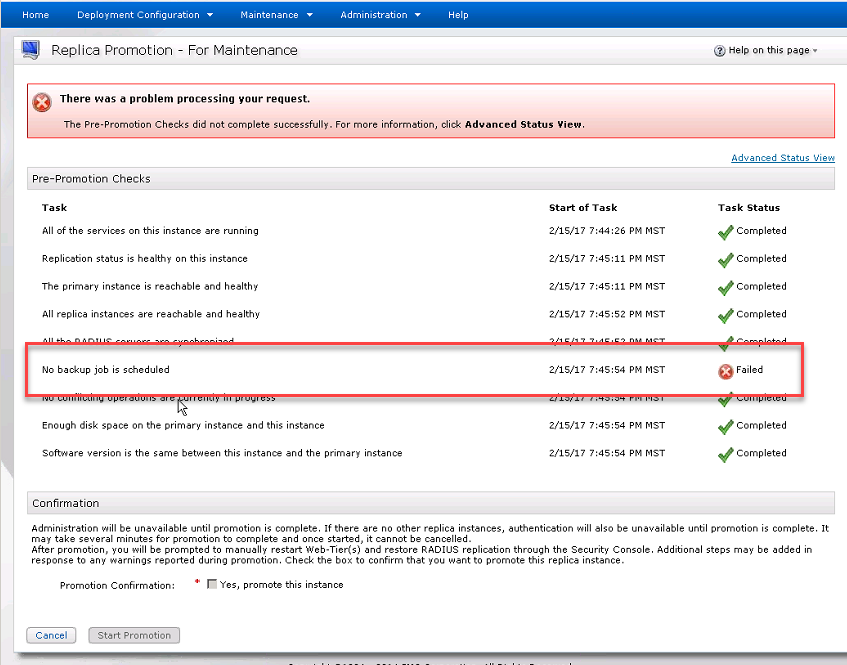Click green checkmark for services running task

point(725,232)
